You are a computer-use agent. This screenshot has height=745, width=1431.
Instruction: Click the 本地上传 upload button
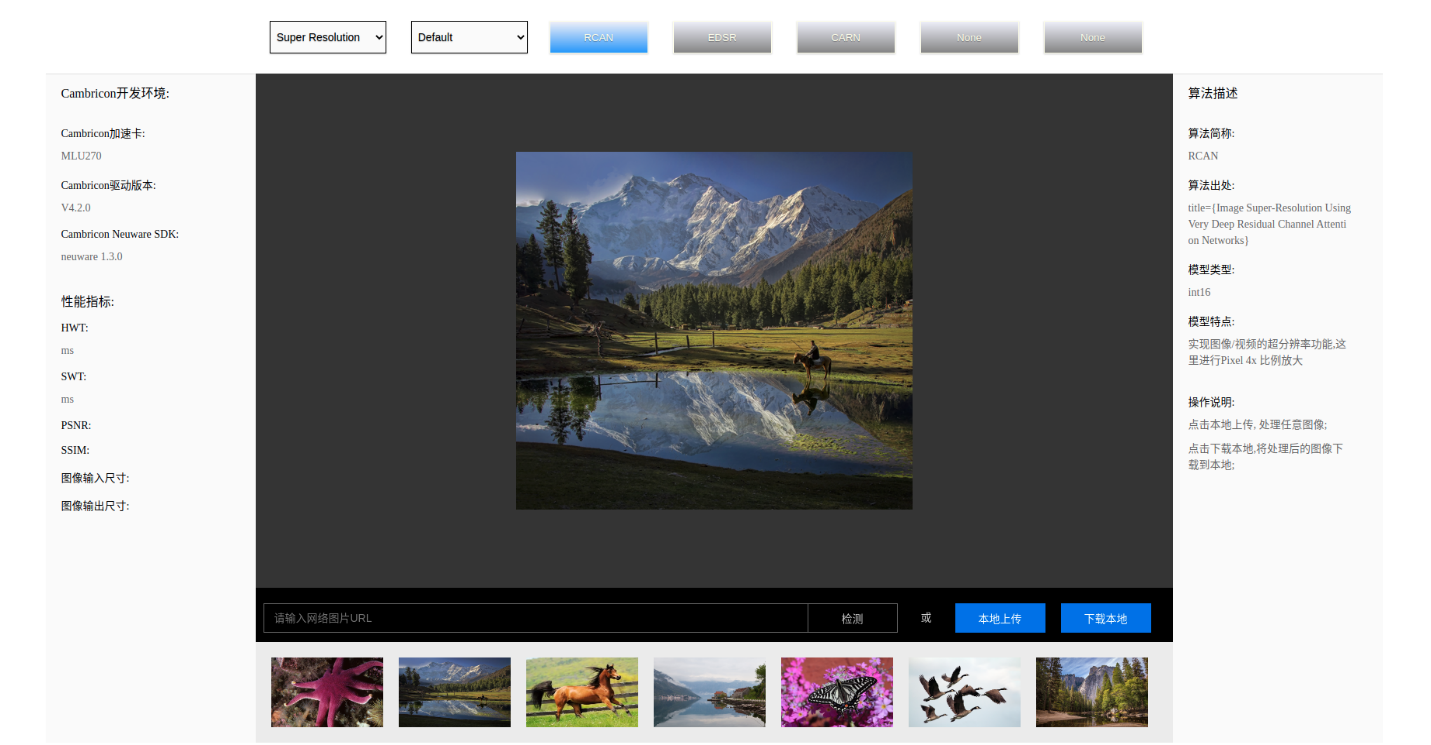[x=1000, y=618]
